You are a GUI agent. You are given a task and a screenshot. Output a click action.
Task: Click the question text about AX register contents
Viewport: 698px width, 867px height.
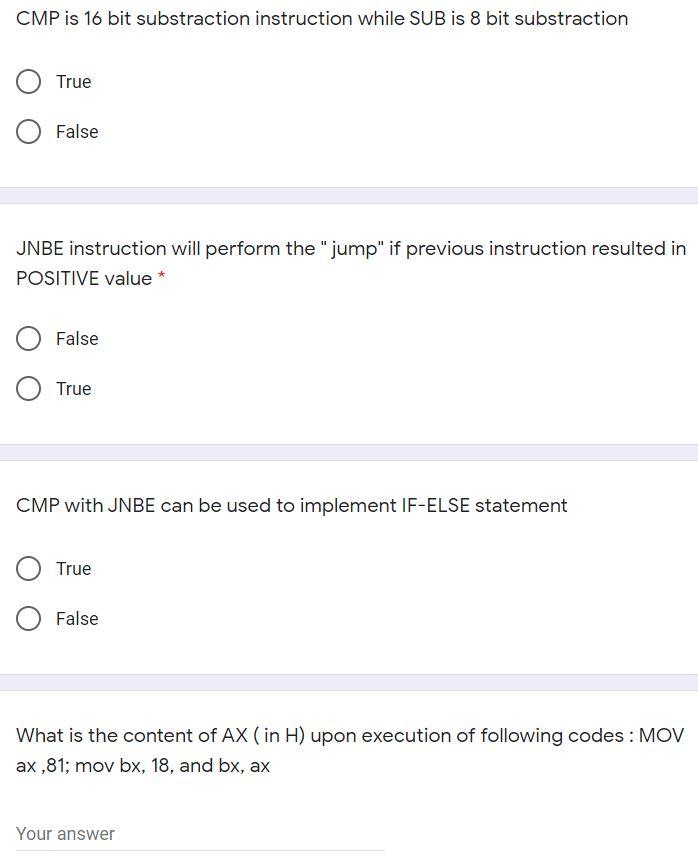[x=348, y=748]
